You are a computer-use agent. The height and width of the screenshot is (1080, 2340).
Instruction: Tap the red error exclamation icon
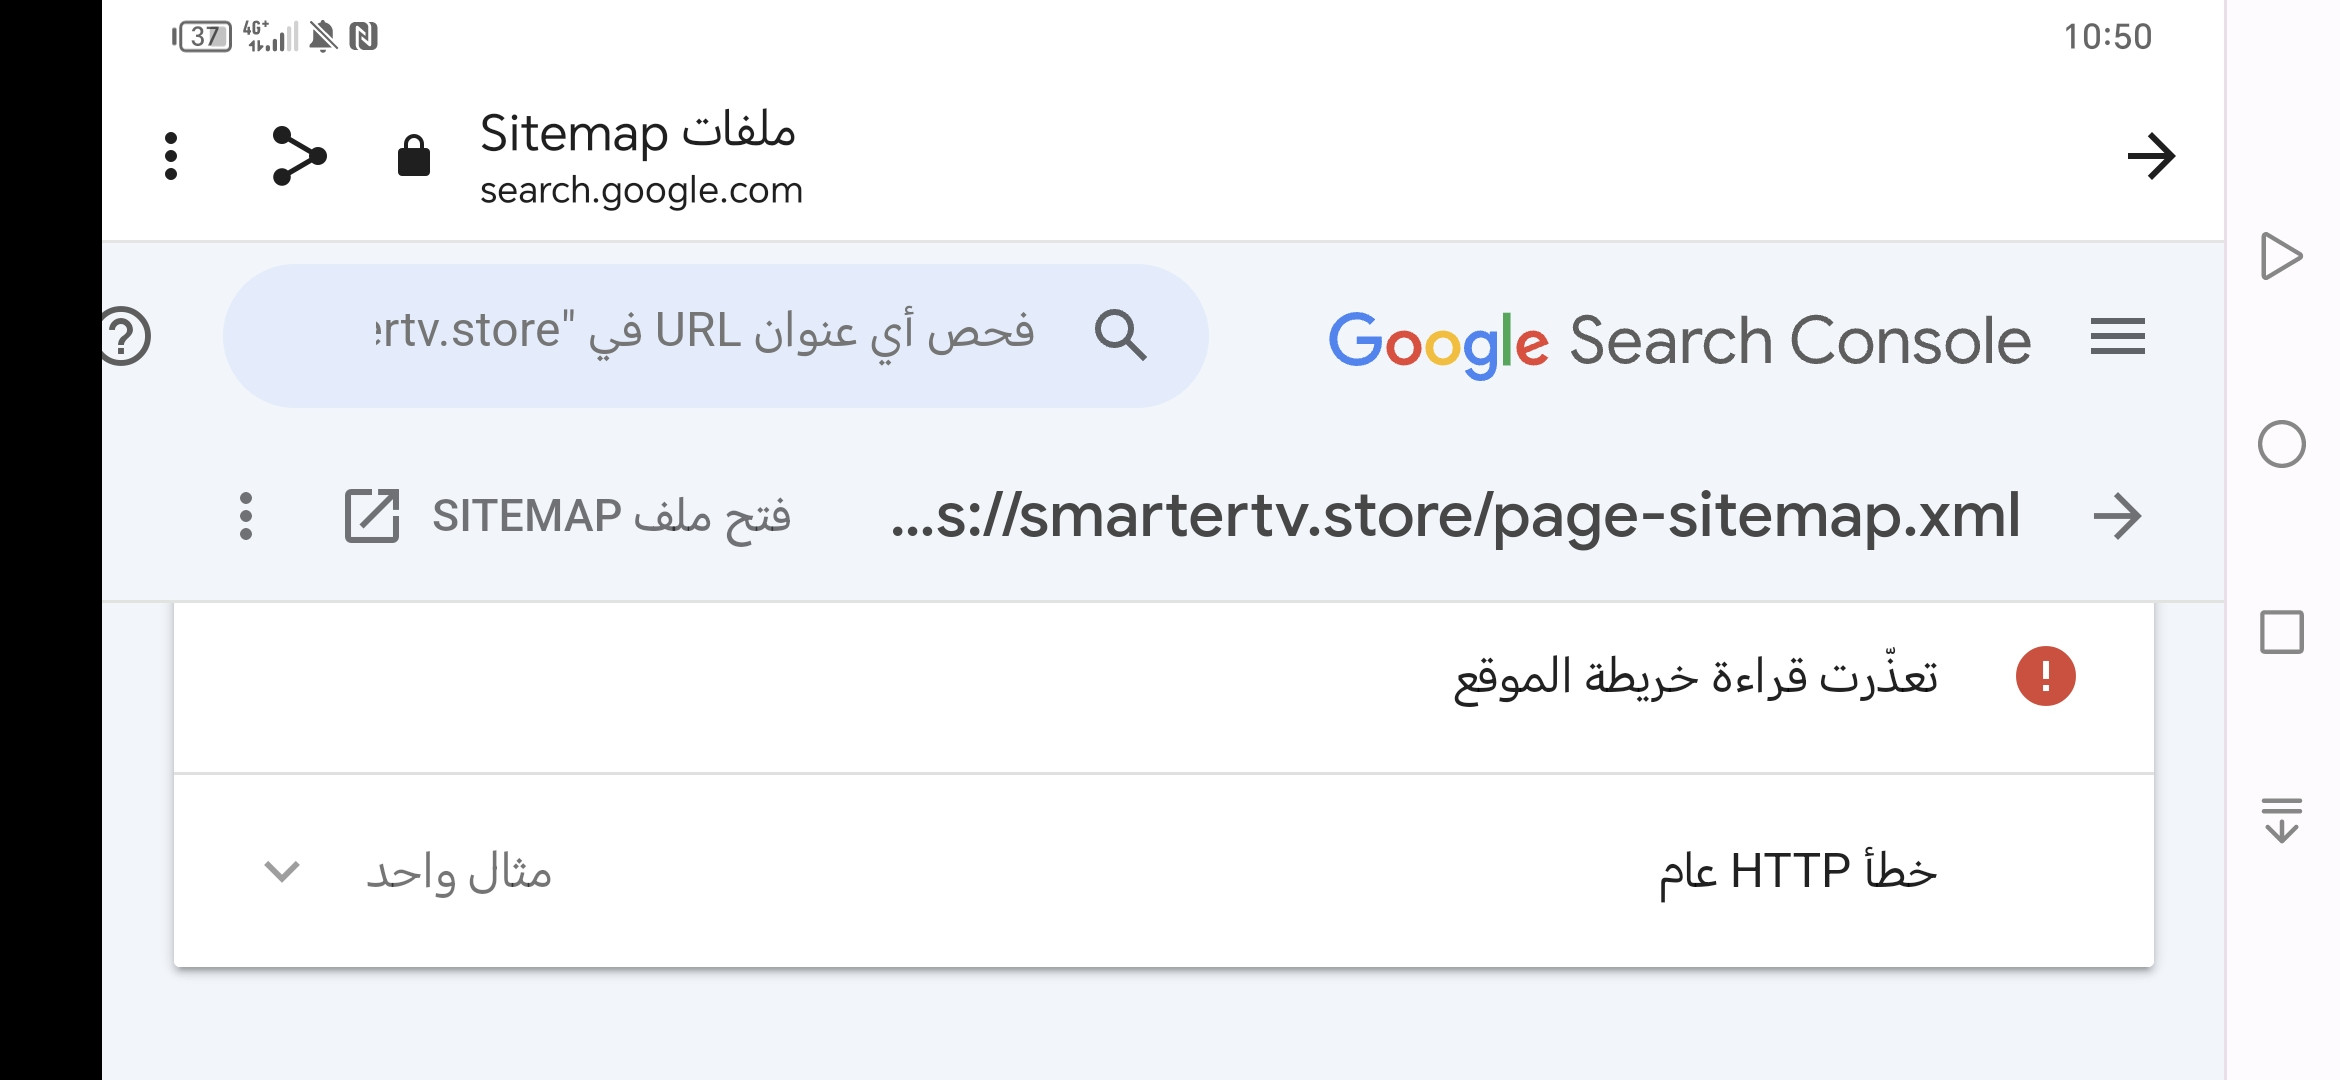click(x=2045, y=677)
